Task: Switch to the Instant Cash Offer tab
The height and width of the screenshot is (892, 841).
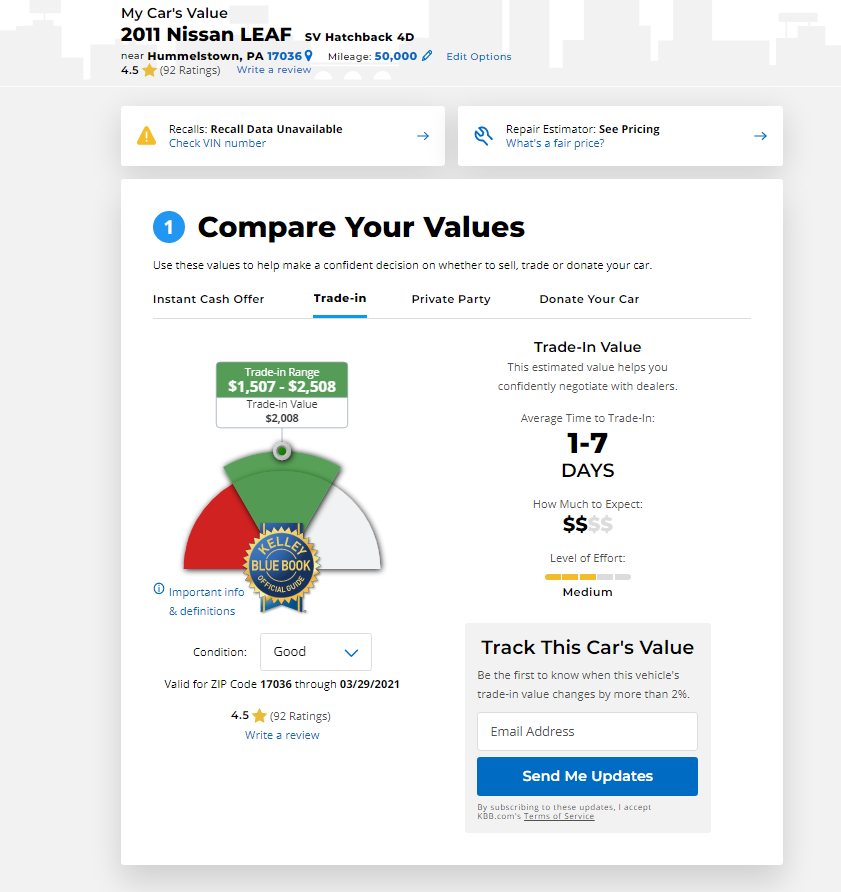Action: click(x=208, y=299)
